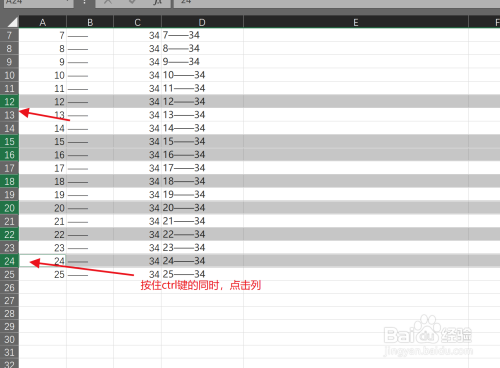The image size is (500, 368).
Task: Click cell D13 showing '13——34'
Action: tap(202, 115)
